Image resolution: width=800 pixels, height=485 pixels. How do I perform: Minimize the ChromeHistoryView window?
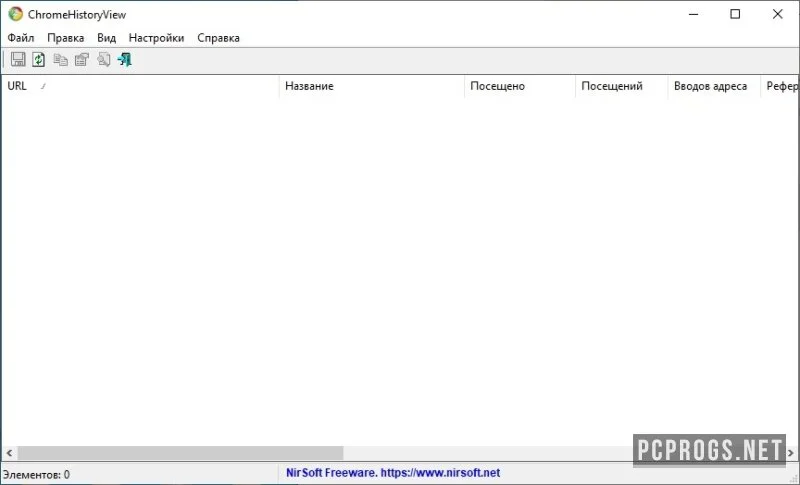tap(693, 14)
